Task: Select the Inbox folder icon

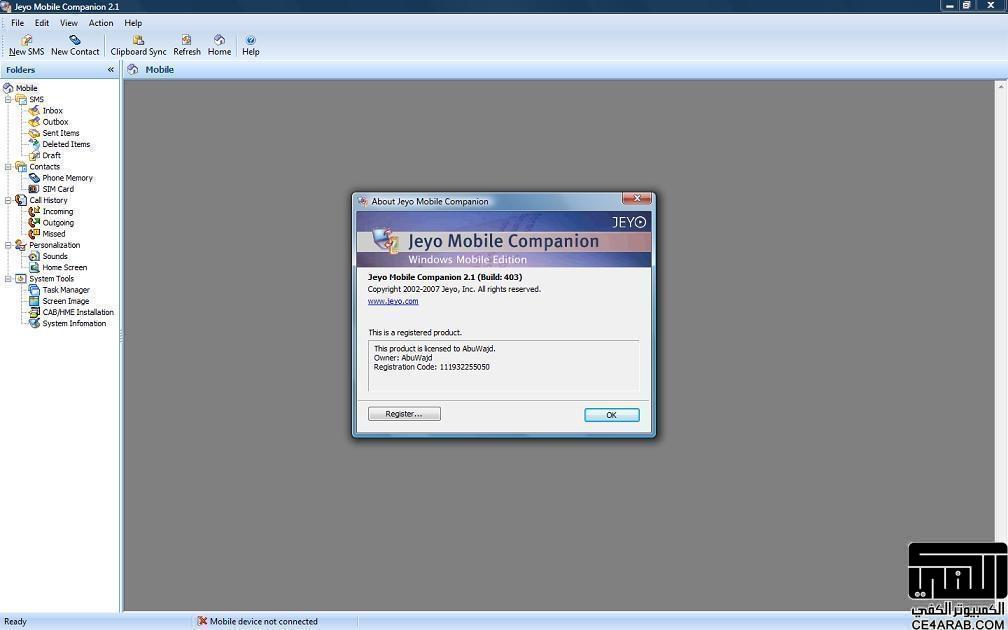Action: [x=34, y=111]
